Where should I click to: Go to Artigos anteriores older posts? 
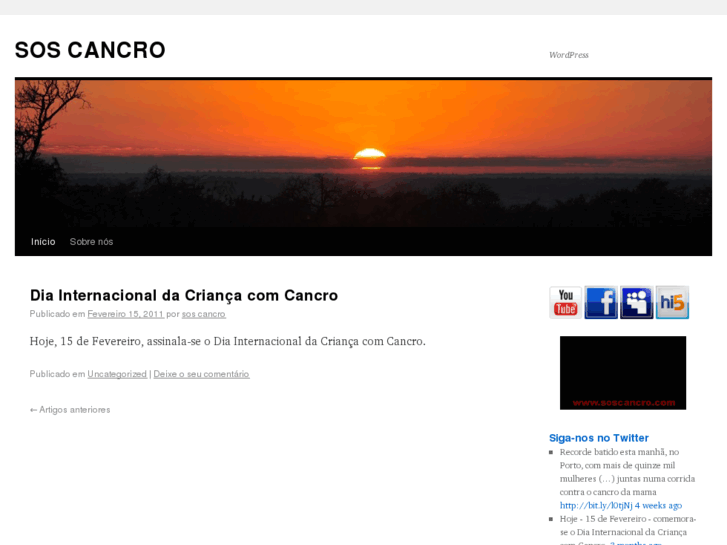pyautogui.click(x=70, y=410)
